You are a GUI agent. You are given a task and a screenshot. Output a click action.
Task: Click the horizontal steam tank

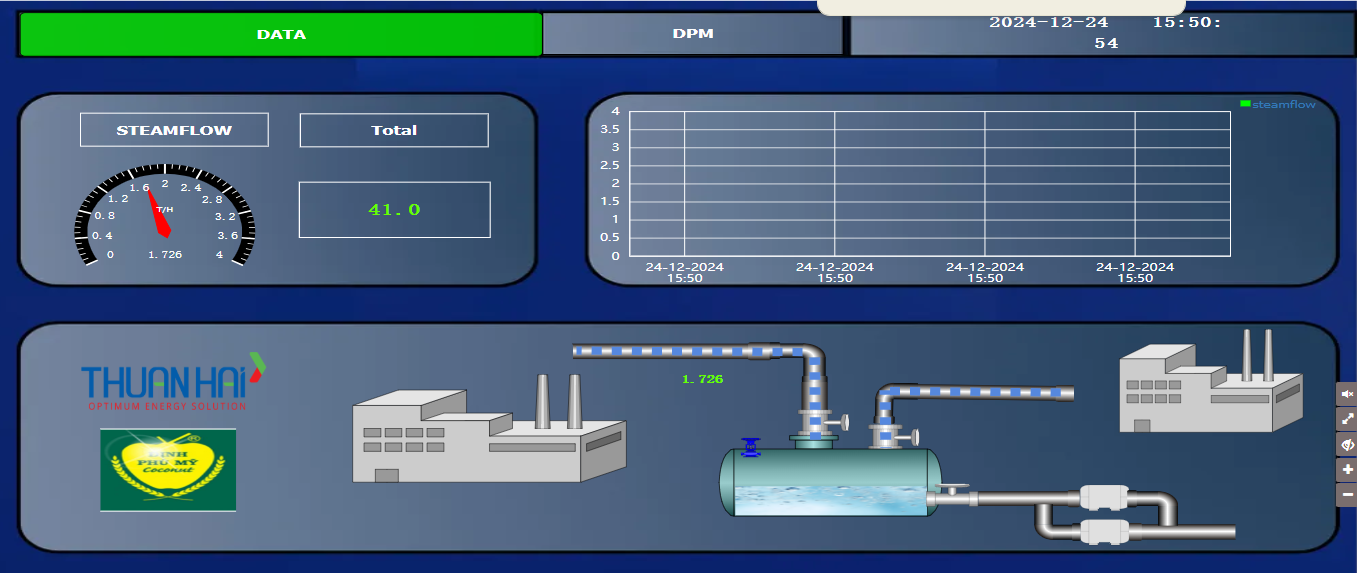pos(830,482)
